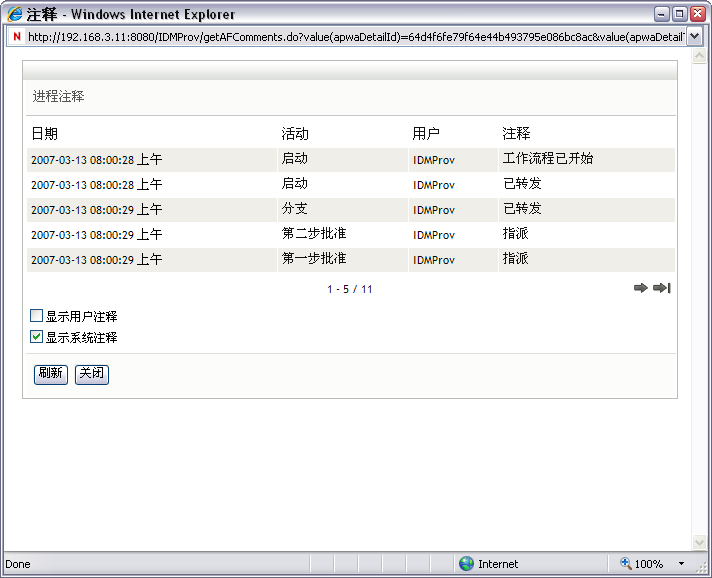Go to next page arrow
Image resolution: width=712 pixels, height=578 pixels.
pyautogui.click(x=640, y=288)
